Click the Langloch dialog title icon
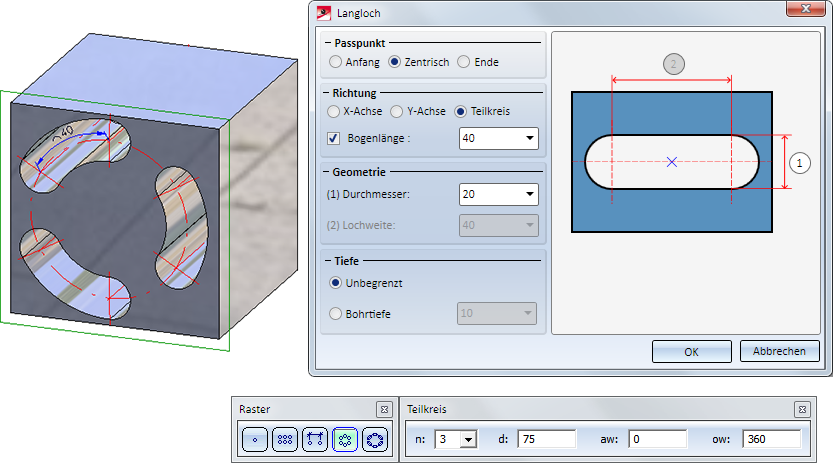 click(324, 13)
